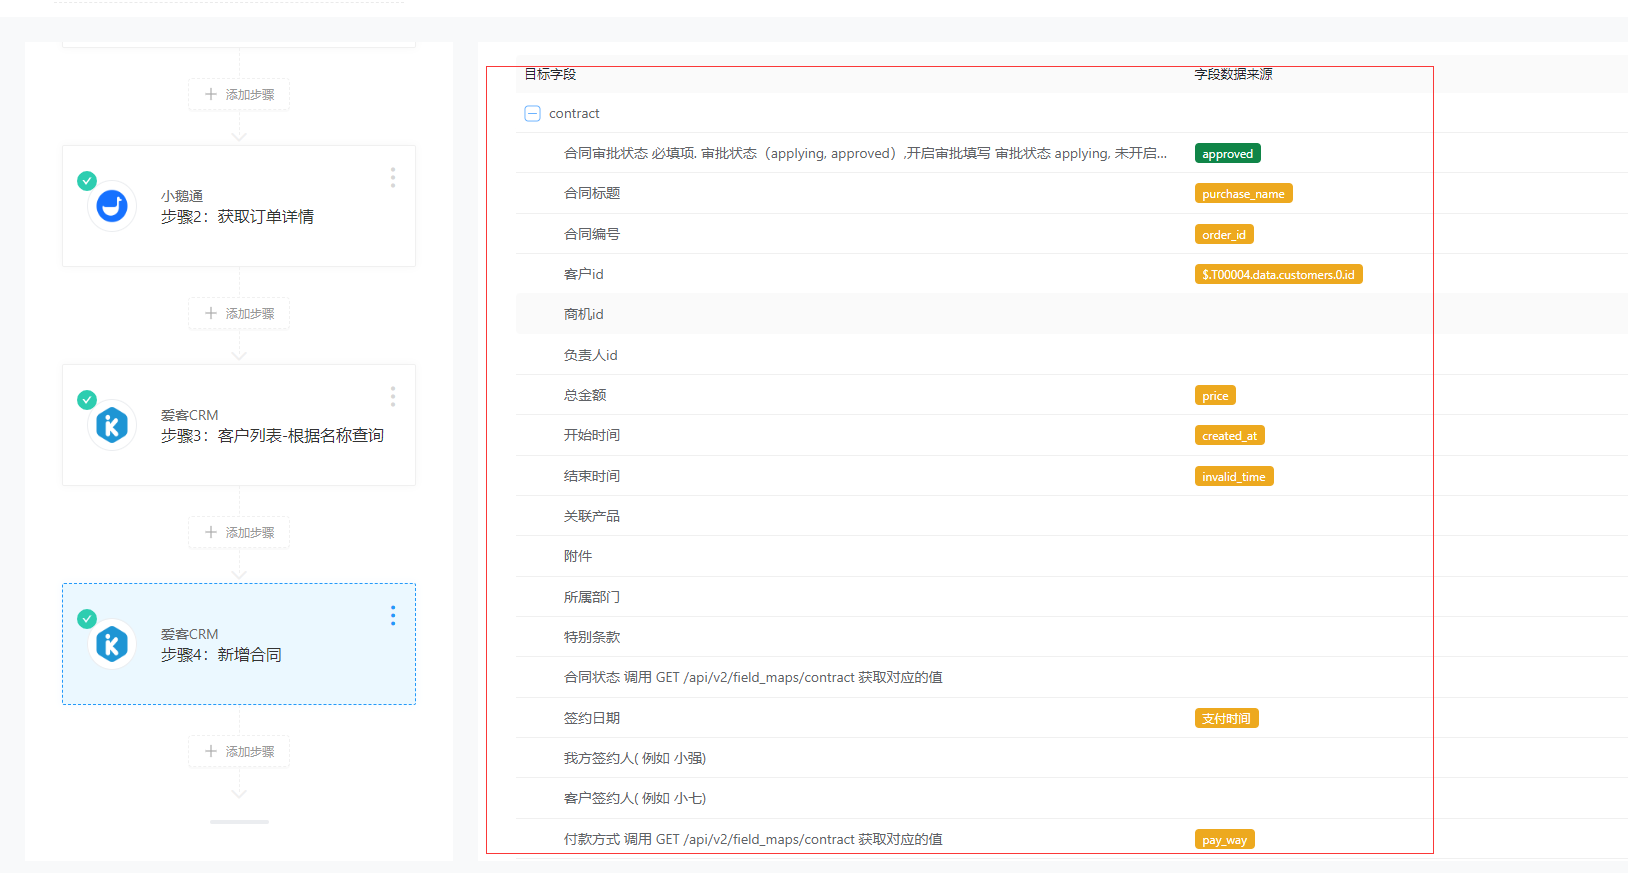The image size is (1628, 873).
Task: Click the 爱客CRM icon in step 3
Action: tap(112, 425)
